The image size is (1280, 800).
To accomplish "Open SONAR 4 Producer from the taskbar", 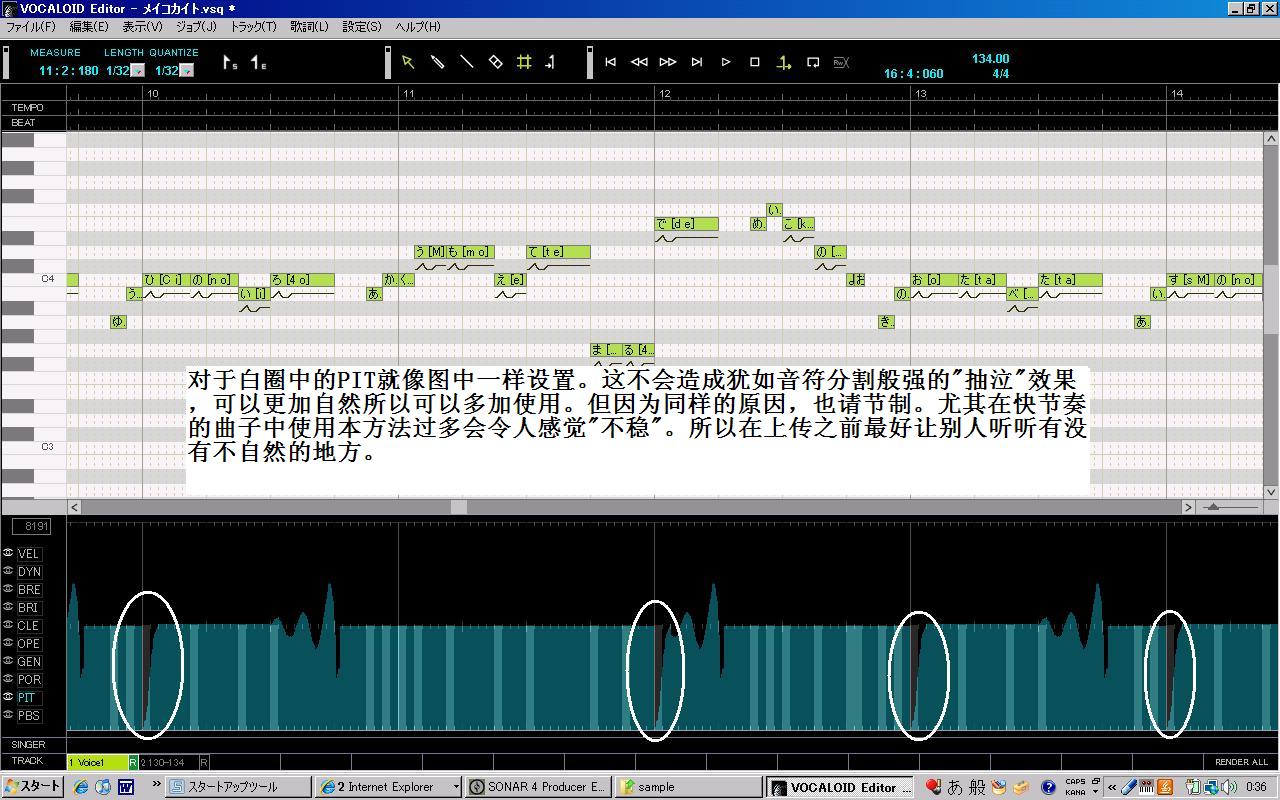I will [538, 787].
